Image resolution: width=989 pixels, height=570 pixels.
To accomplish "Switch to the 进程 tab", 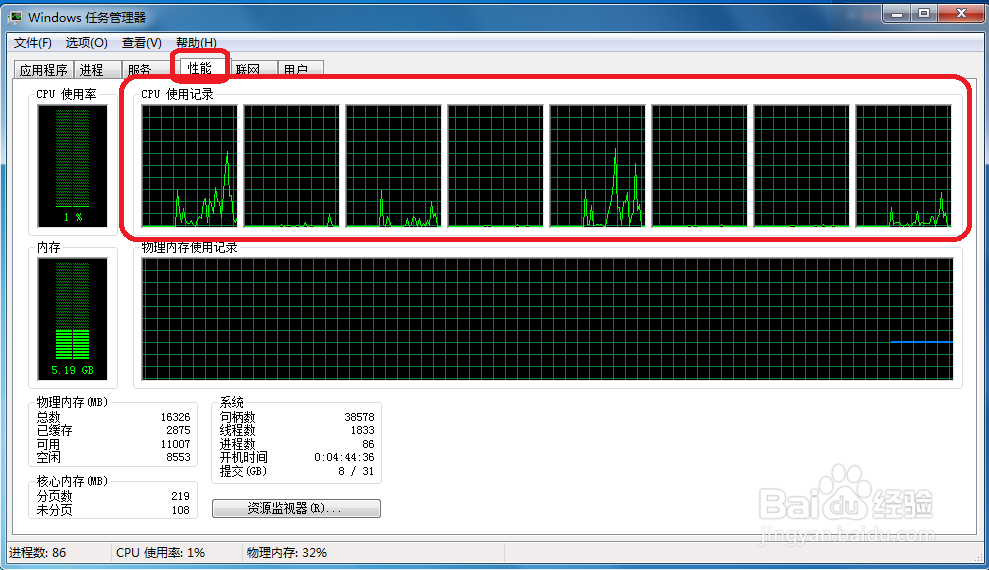I will (98, 69).
